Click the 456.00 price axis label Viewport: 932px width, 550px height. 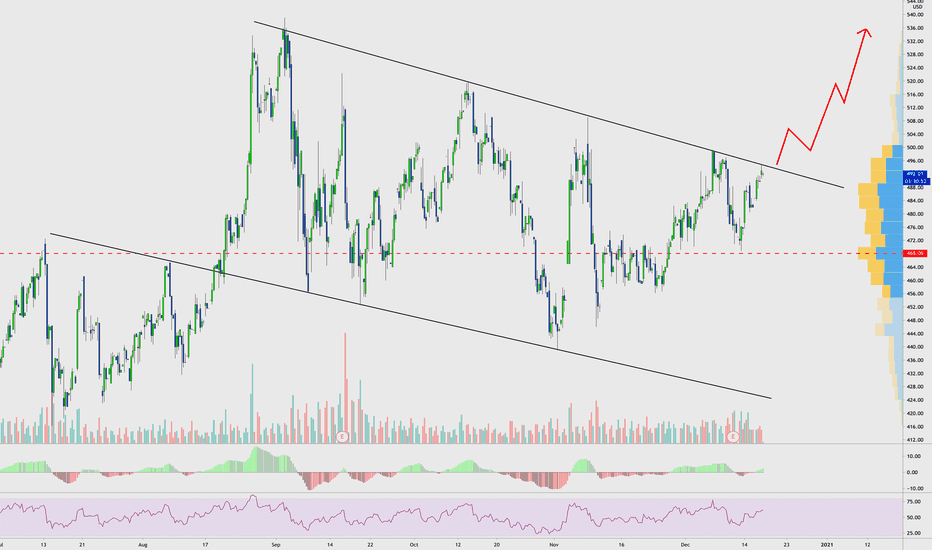tap(915, 294)
